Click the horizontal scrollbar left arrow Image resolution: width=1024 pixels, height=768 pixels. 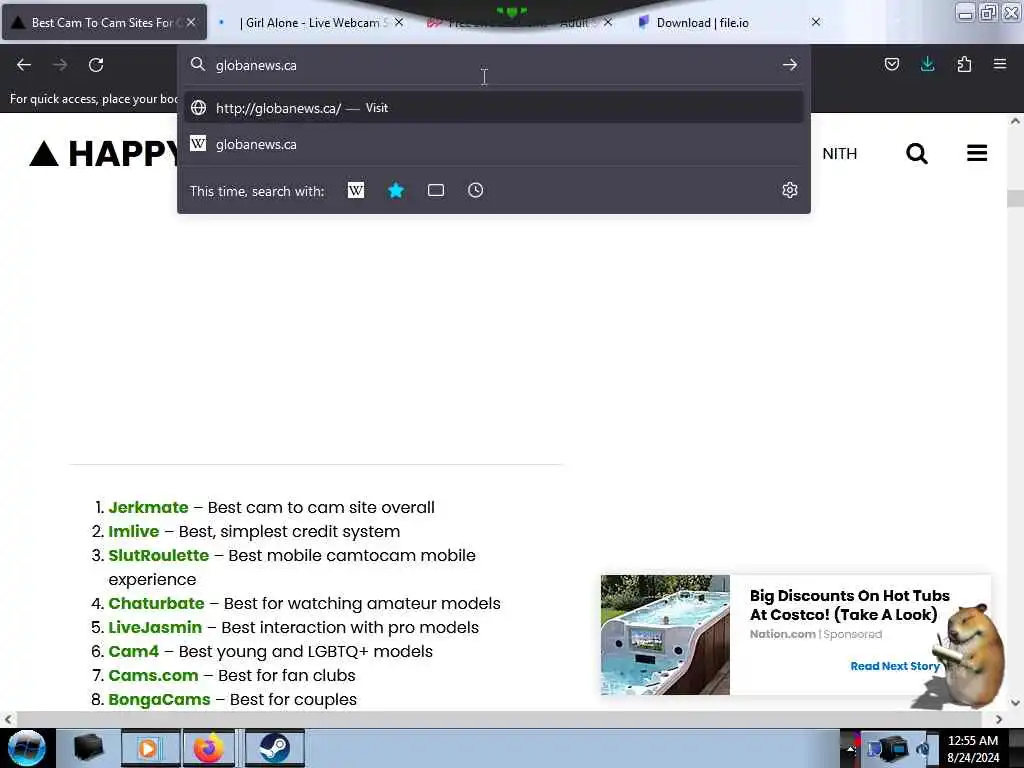(7, 719)
